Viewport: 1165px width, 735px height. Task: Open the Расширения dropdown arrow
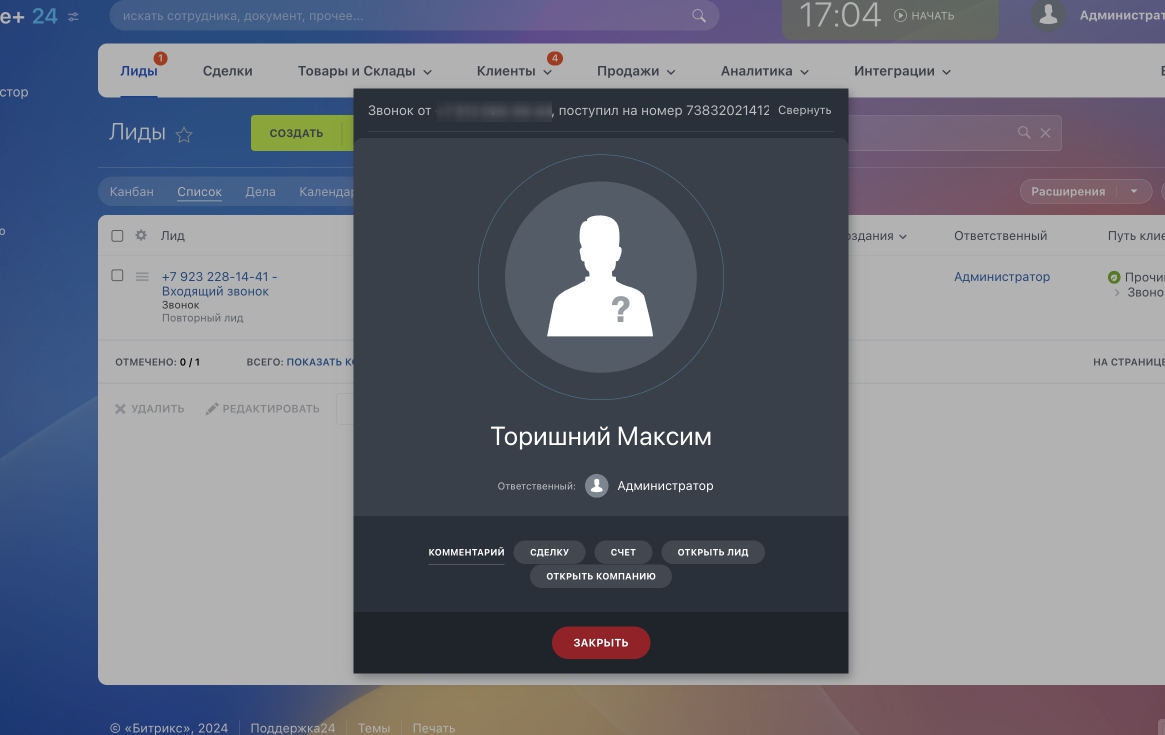pyautogui.click(x=1133, y=191)
